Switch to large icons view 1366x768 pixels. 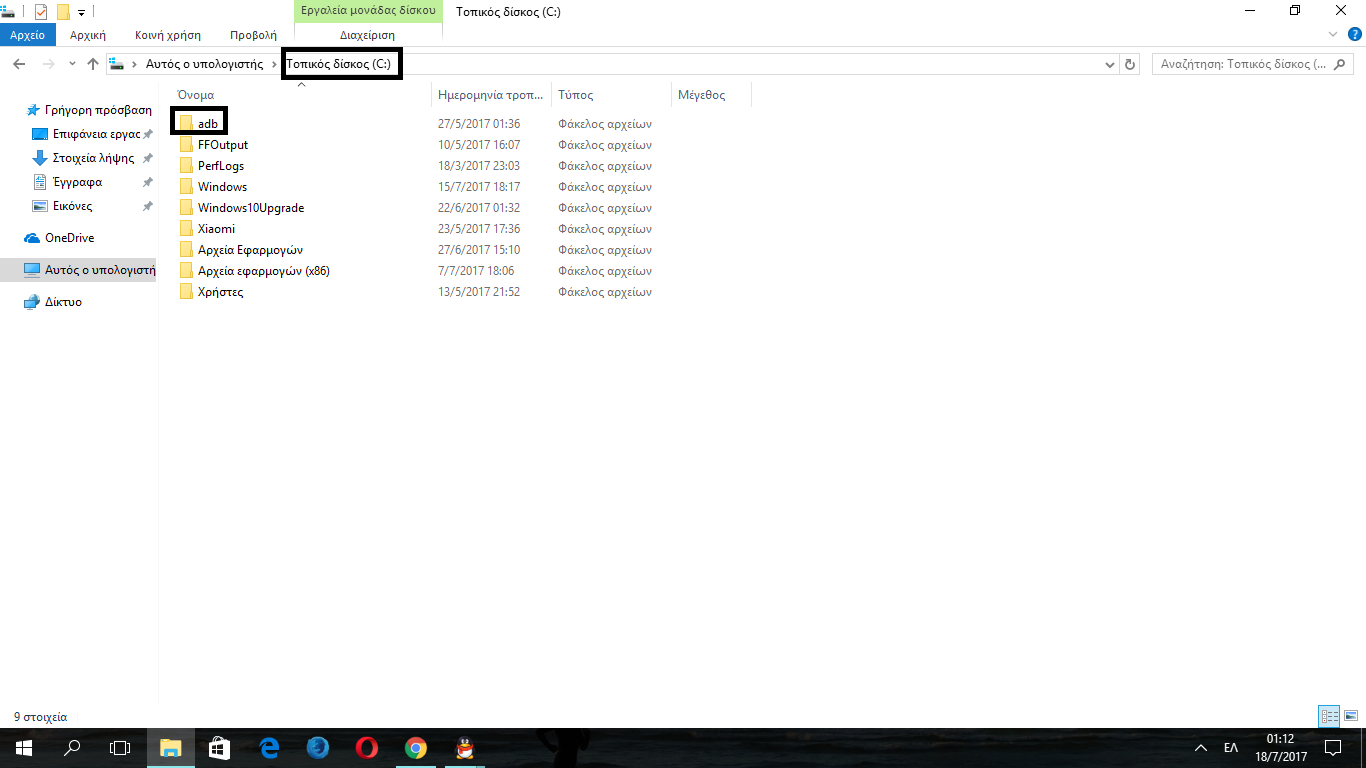(x=1349, y=716)
